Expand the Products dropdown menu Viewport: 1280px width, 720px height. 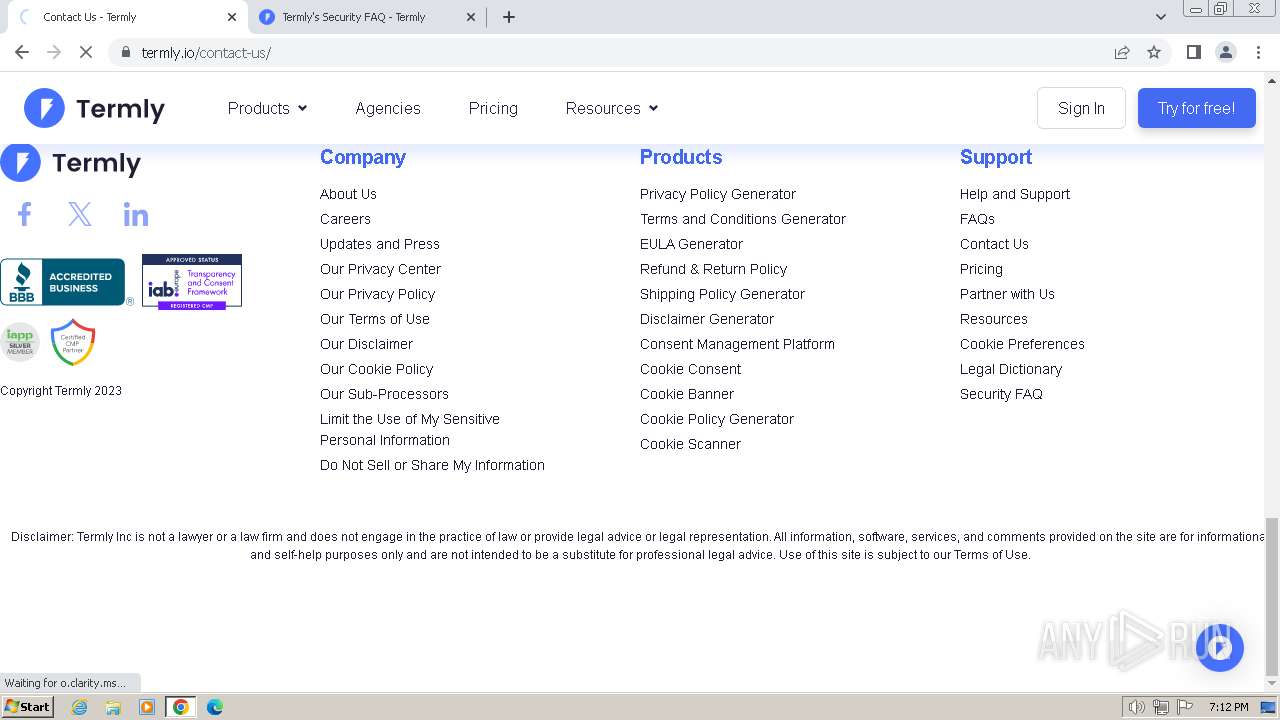coord(267,108)
